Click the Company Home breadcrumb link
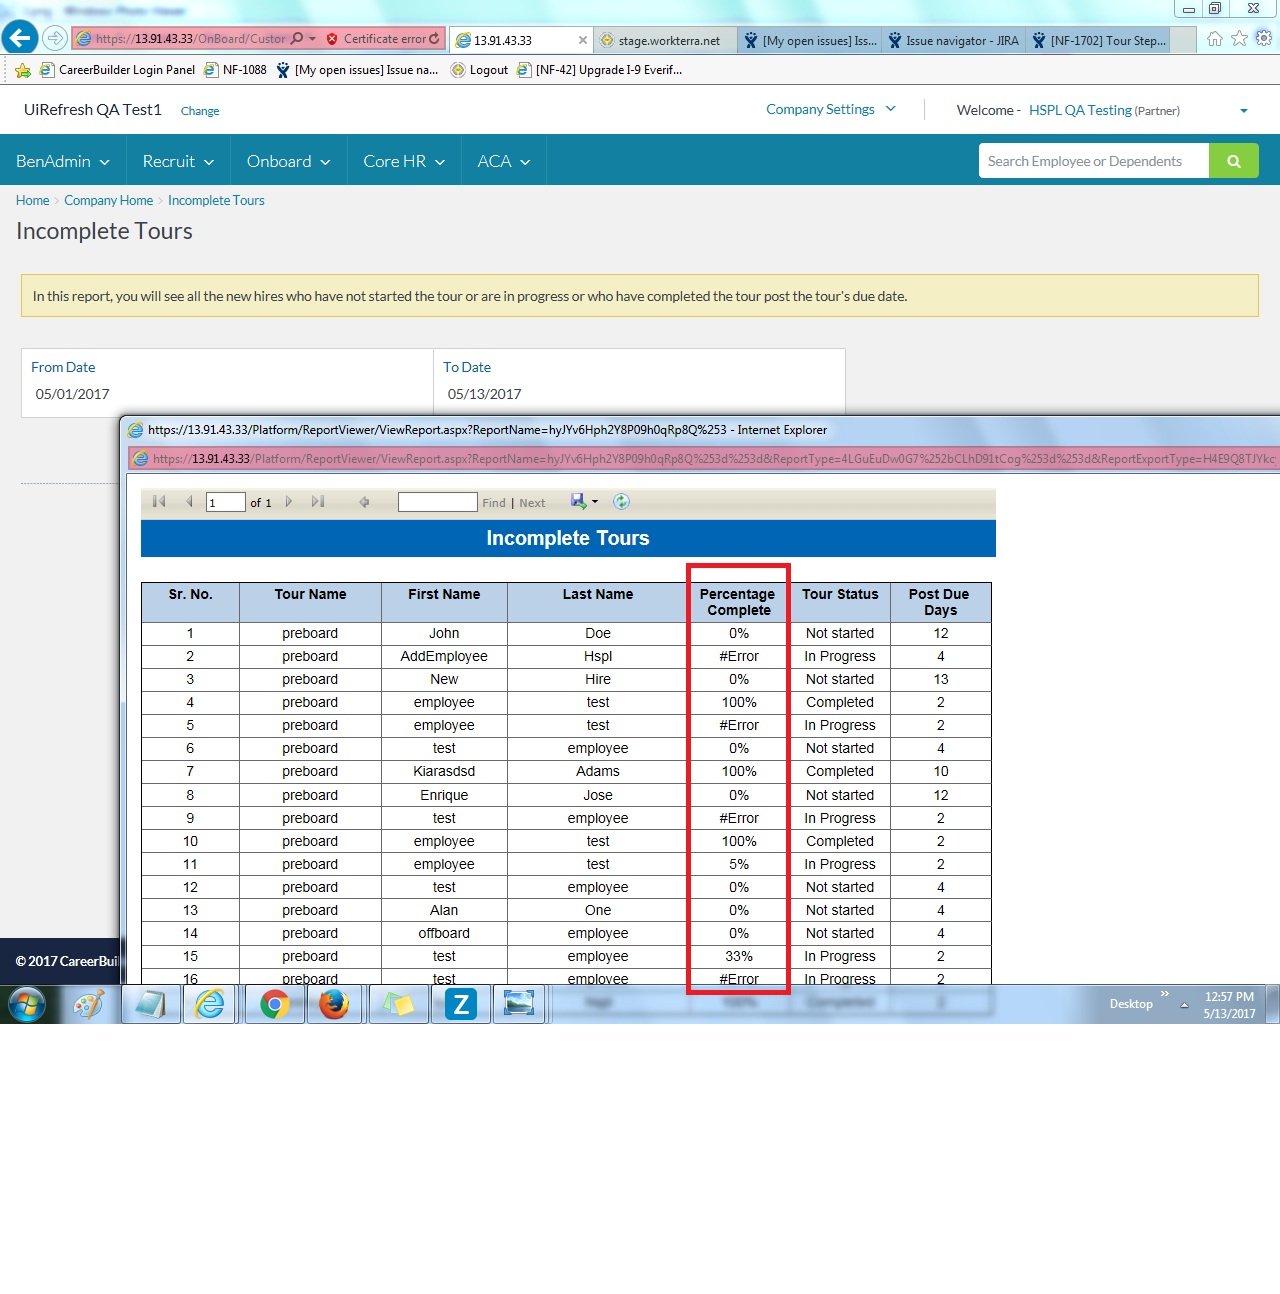Image resolution: width=1280 pixels, height=1294 pixels. (x=108, y=201)
